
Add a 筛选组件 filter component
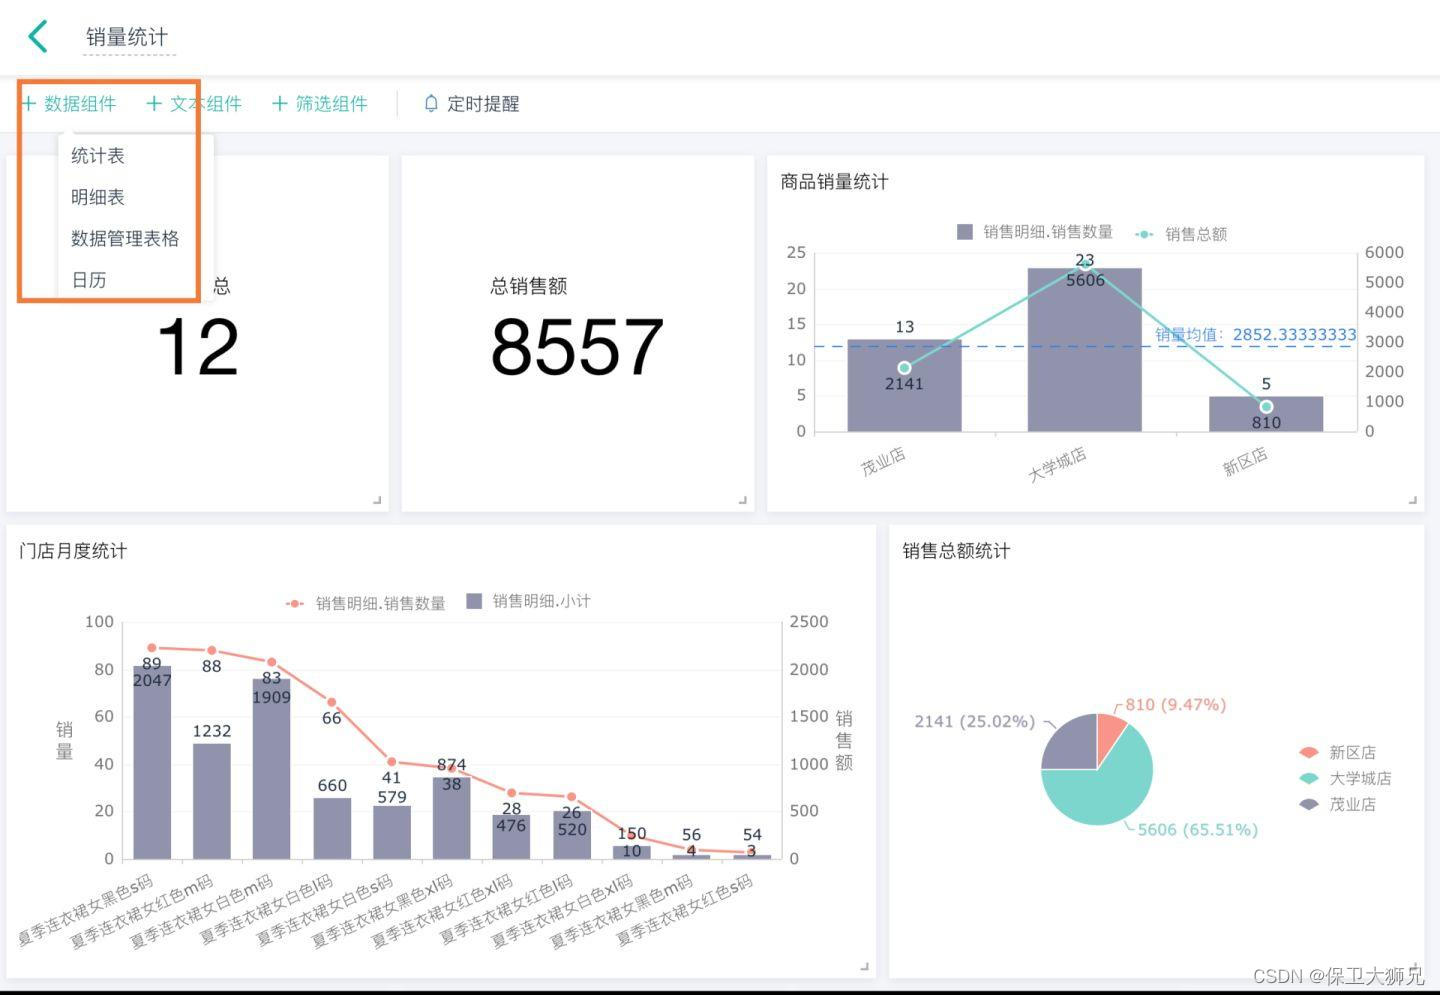click(x=320, y=103)
